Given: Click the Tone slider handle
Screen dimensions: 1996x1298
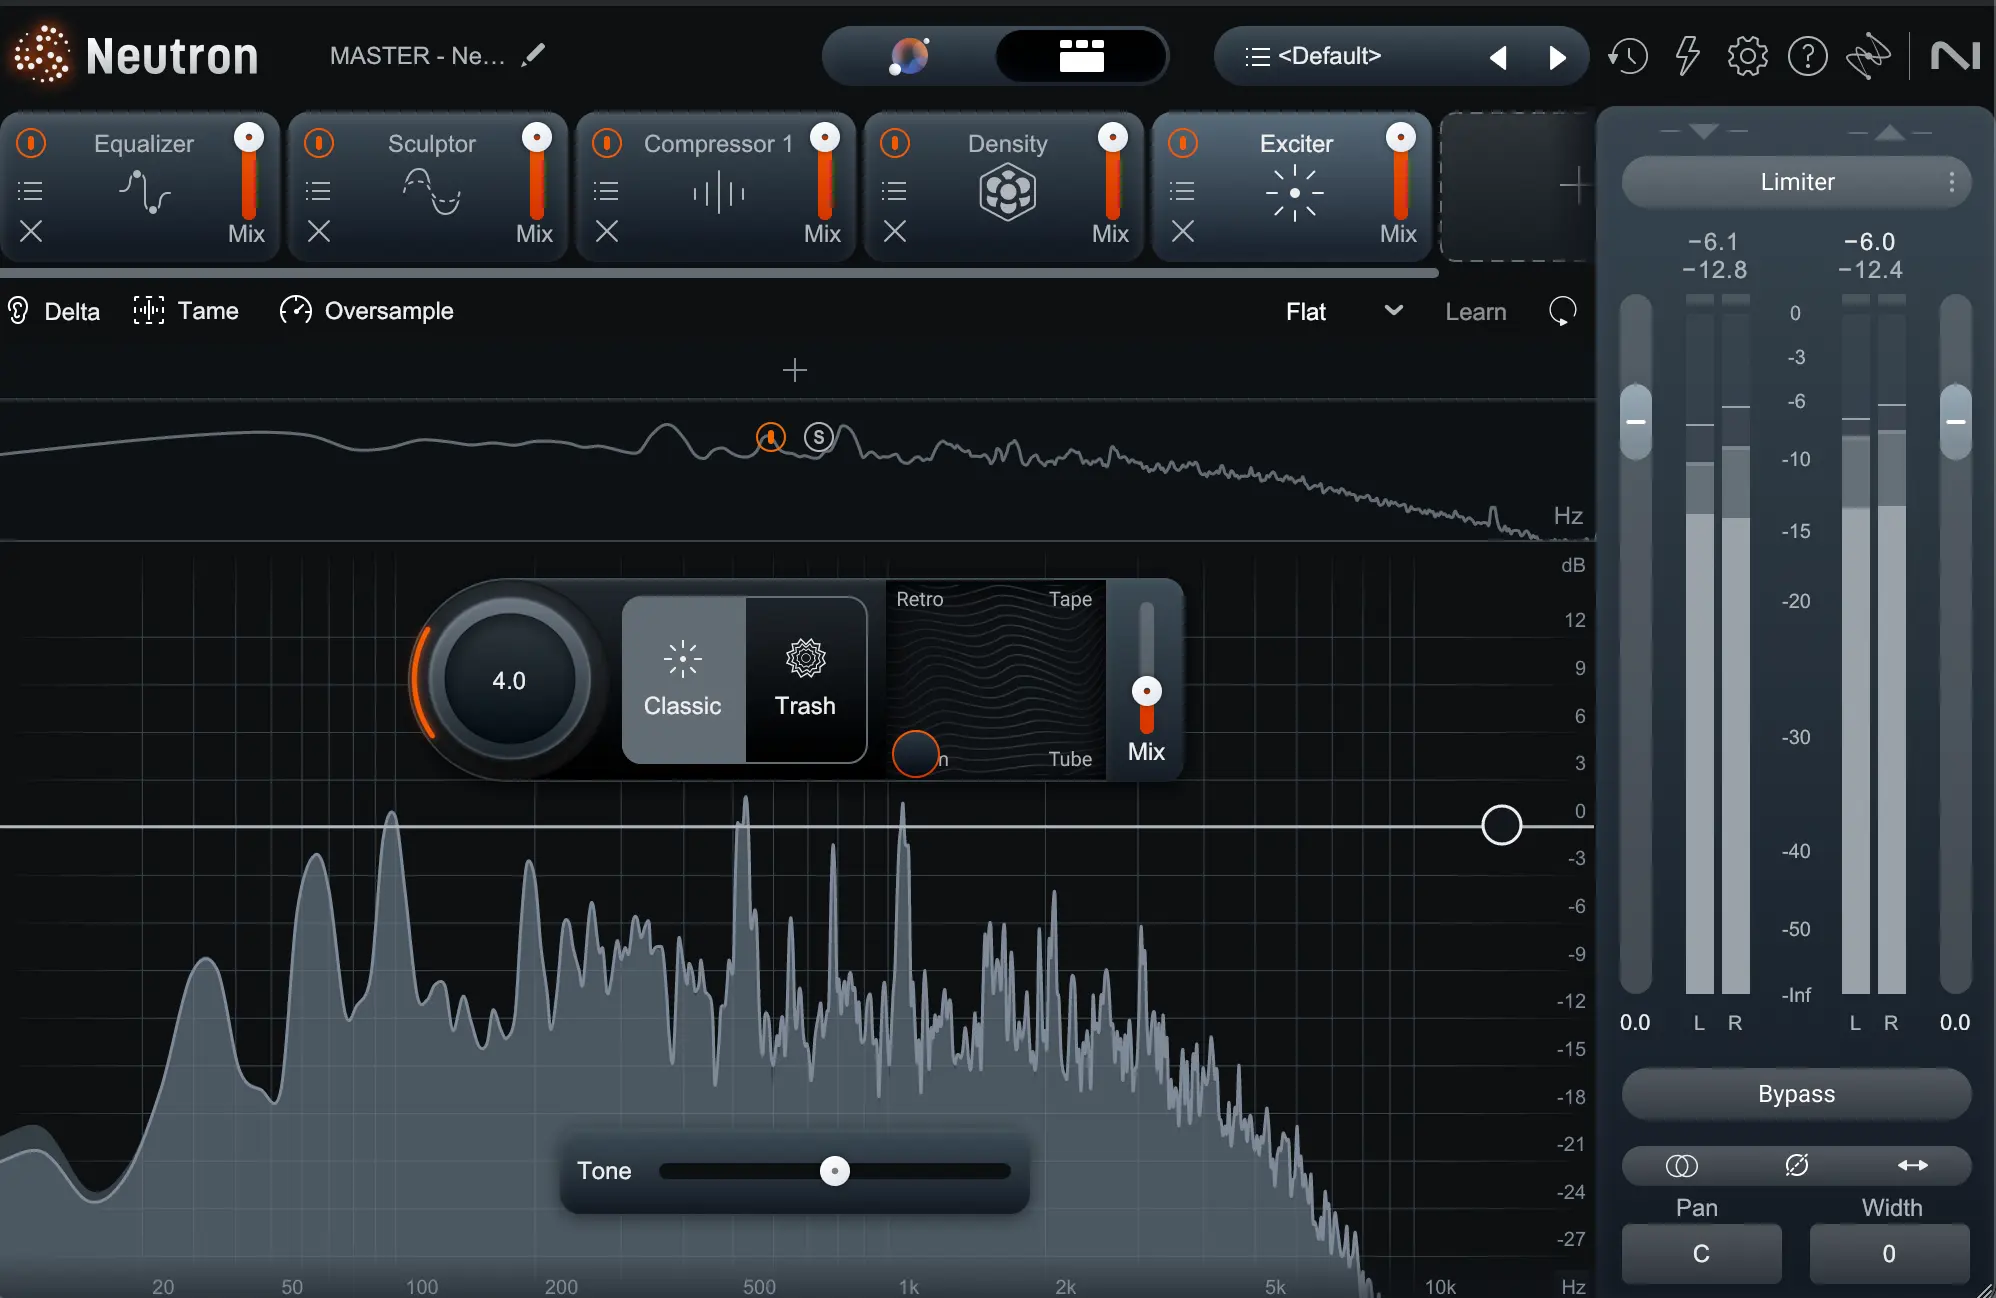Looking at the screenshot, I should [835, 1171].
